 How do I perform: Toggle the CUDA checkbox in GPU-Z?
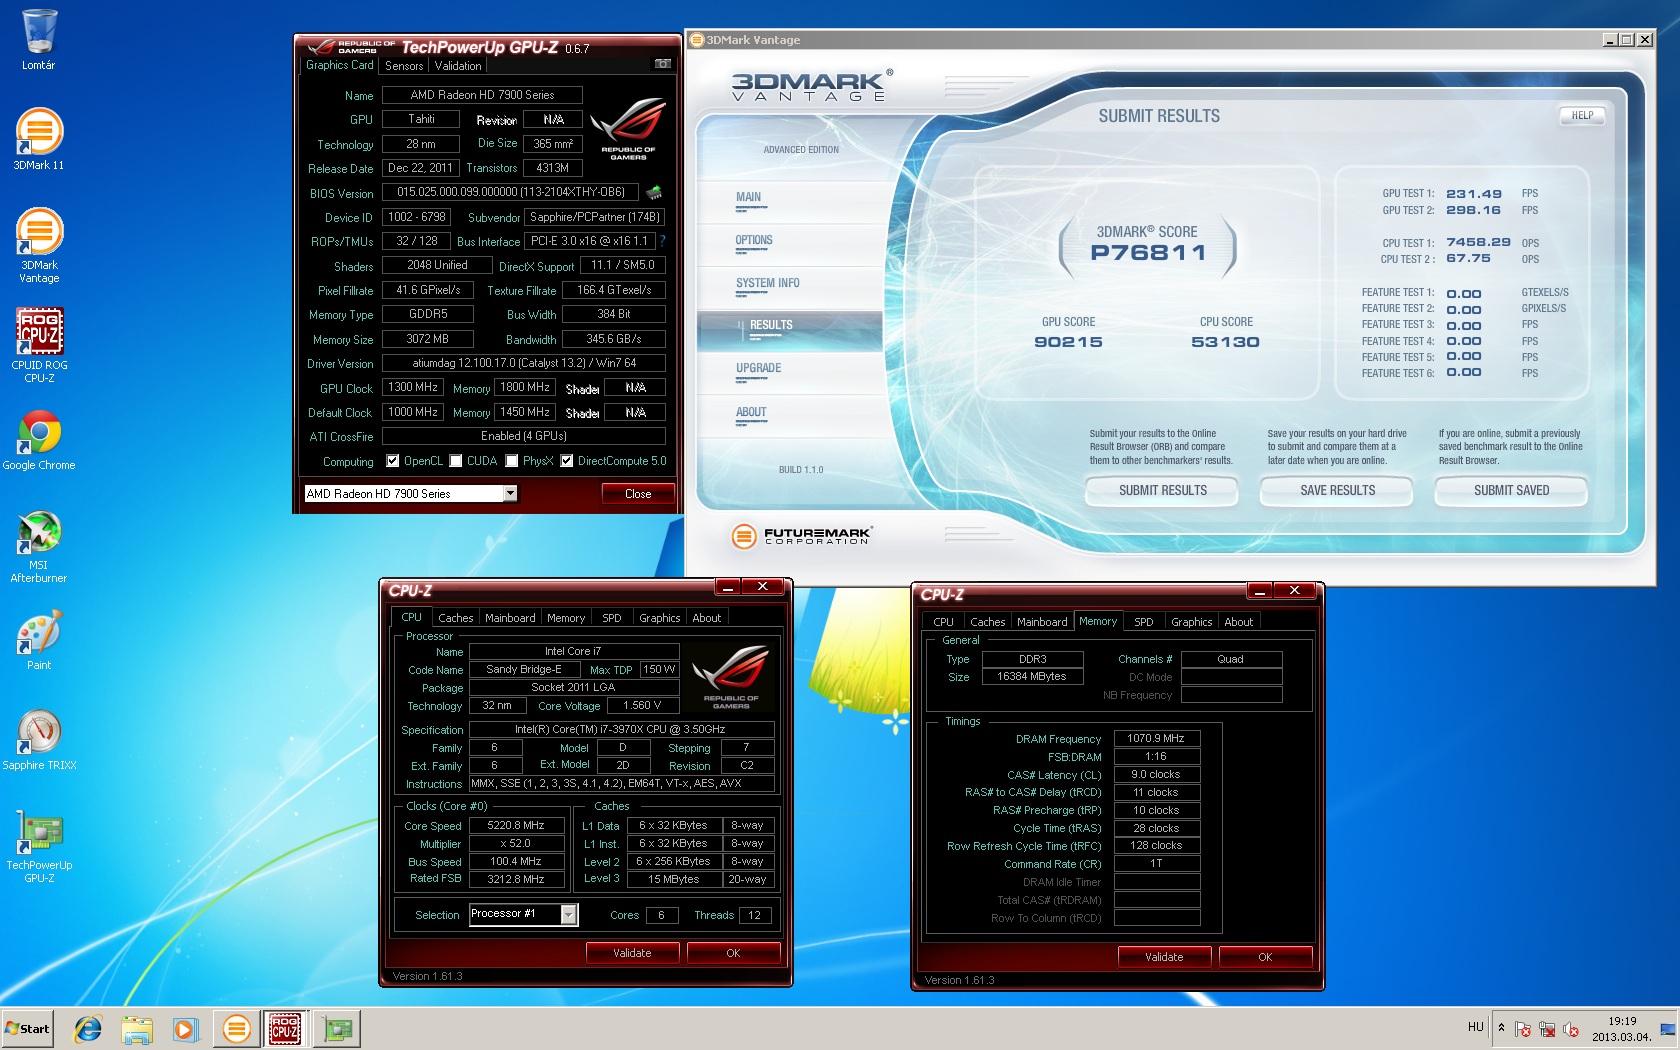click(x=456, y=461)
